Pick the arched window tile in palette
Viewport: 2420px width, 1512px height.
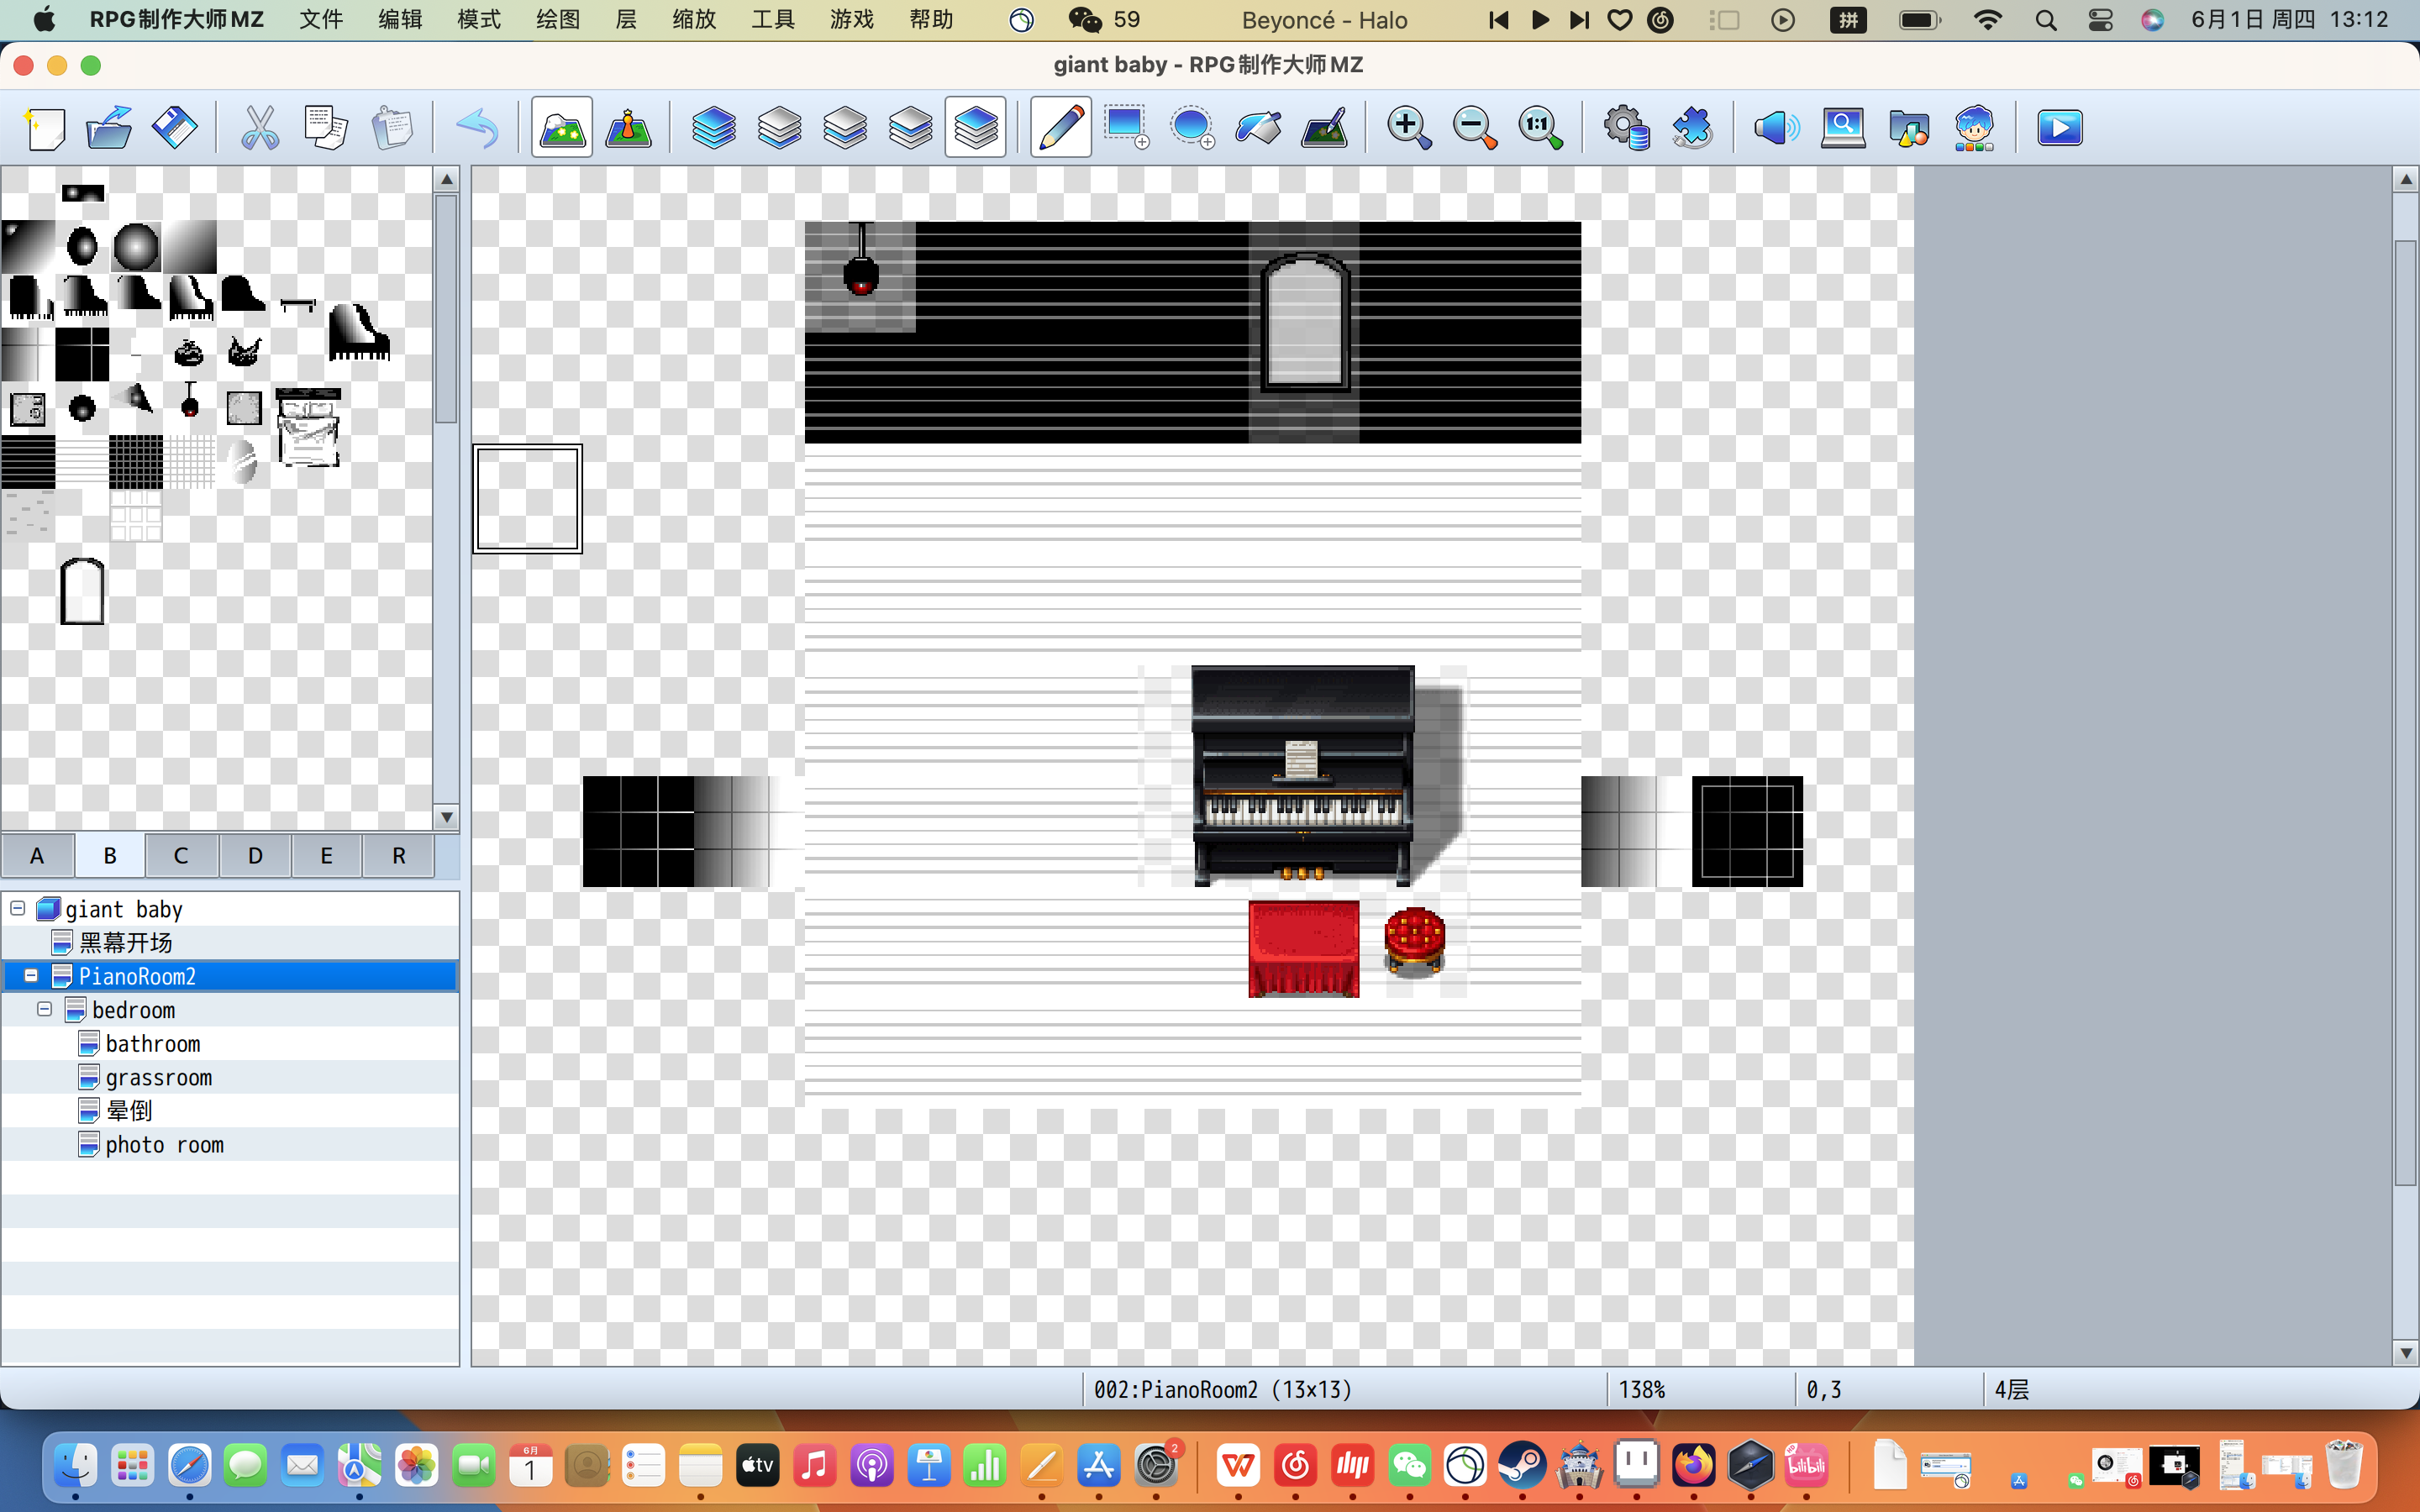[x=82, y=592]
